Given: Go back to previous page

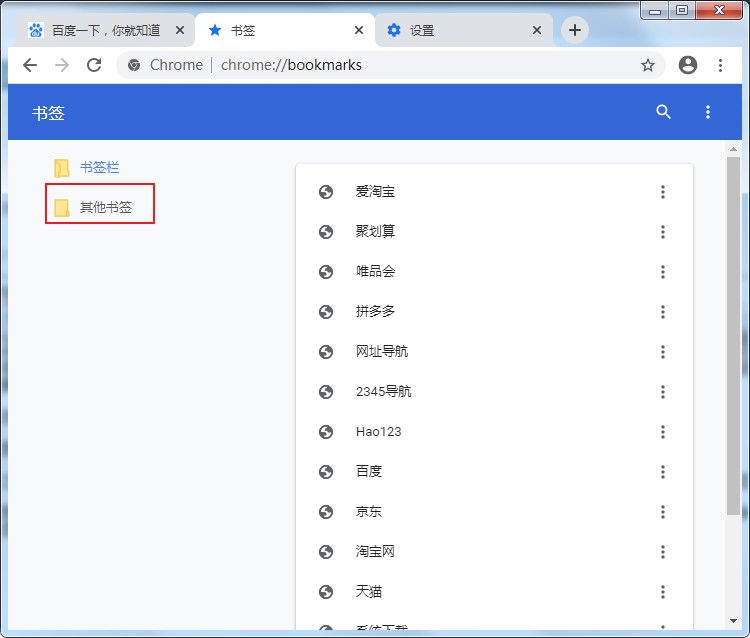Looking at the screenshot, I should 30,65.
